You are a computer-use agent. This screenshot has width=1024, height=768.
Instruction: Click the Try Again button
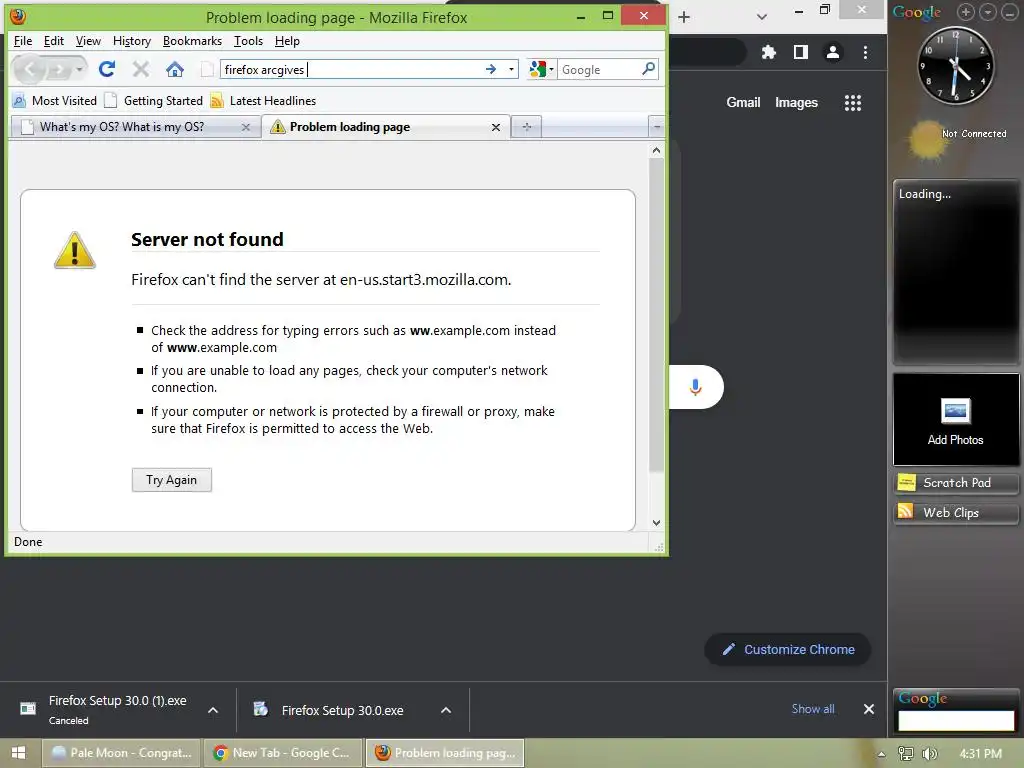172,480
